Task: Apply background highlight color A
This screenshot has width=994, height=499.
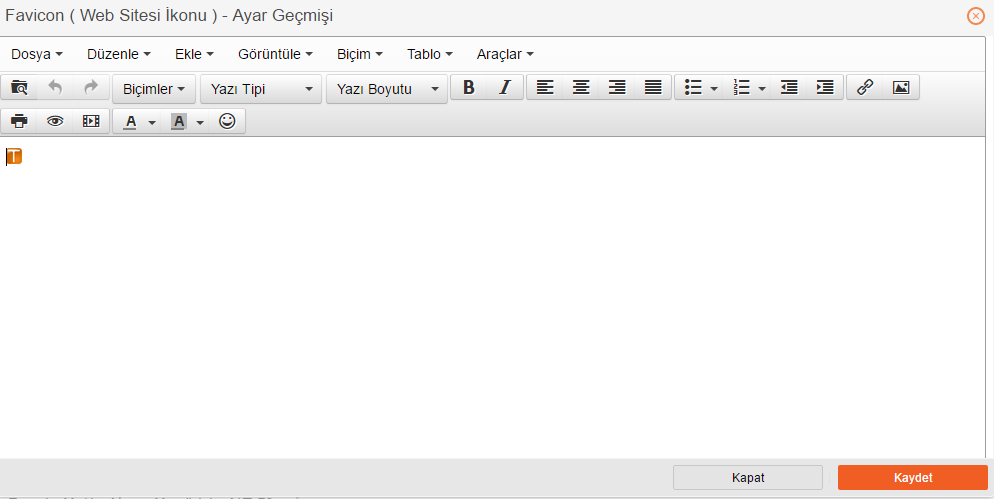Action: (x=178, y=121)
